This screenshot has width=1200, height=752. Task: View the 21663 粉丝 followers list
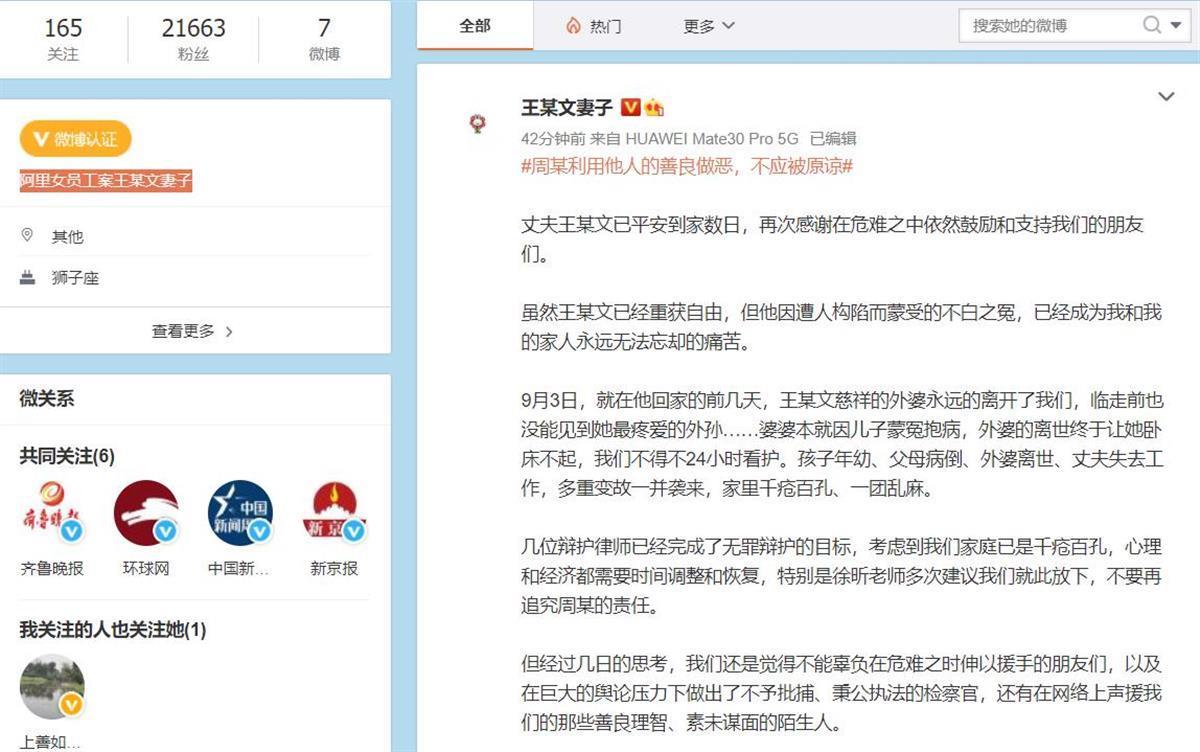[x=193, y=39]
